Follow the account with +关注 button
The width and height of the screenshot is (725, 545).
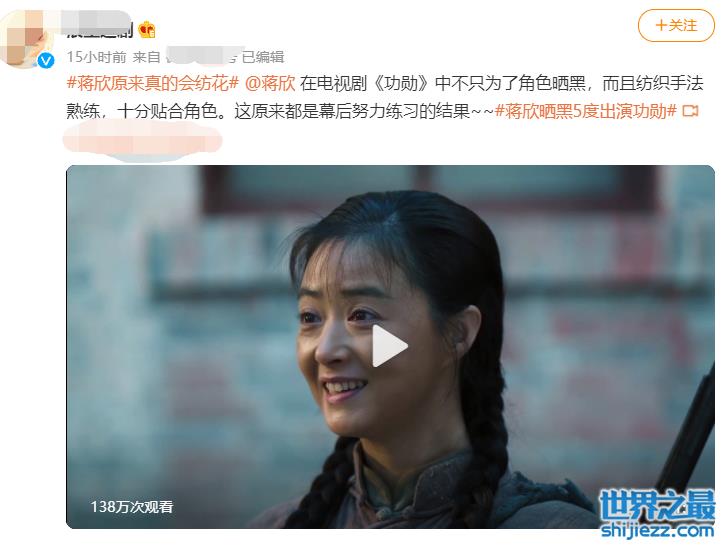(676, 25)
